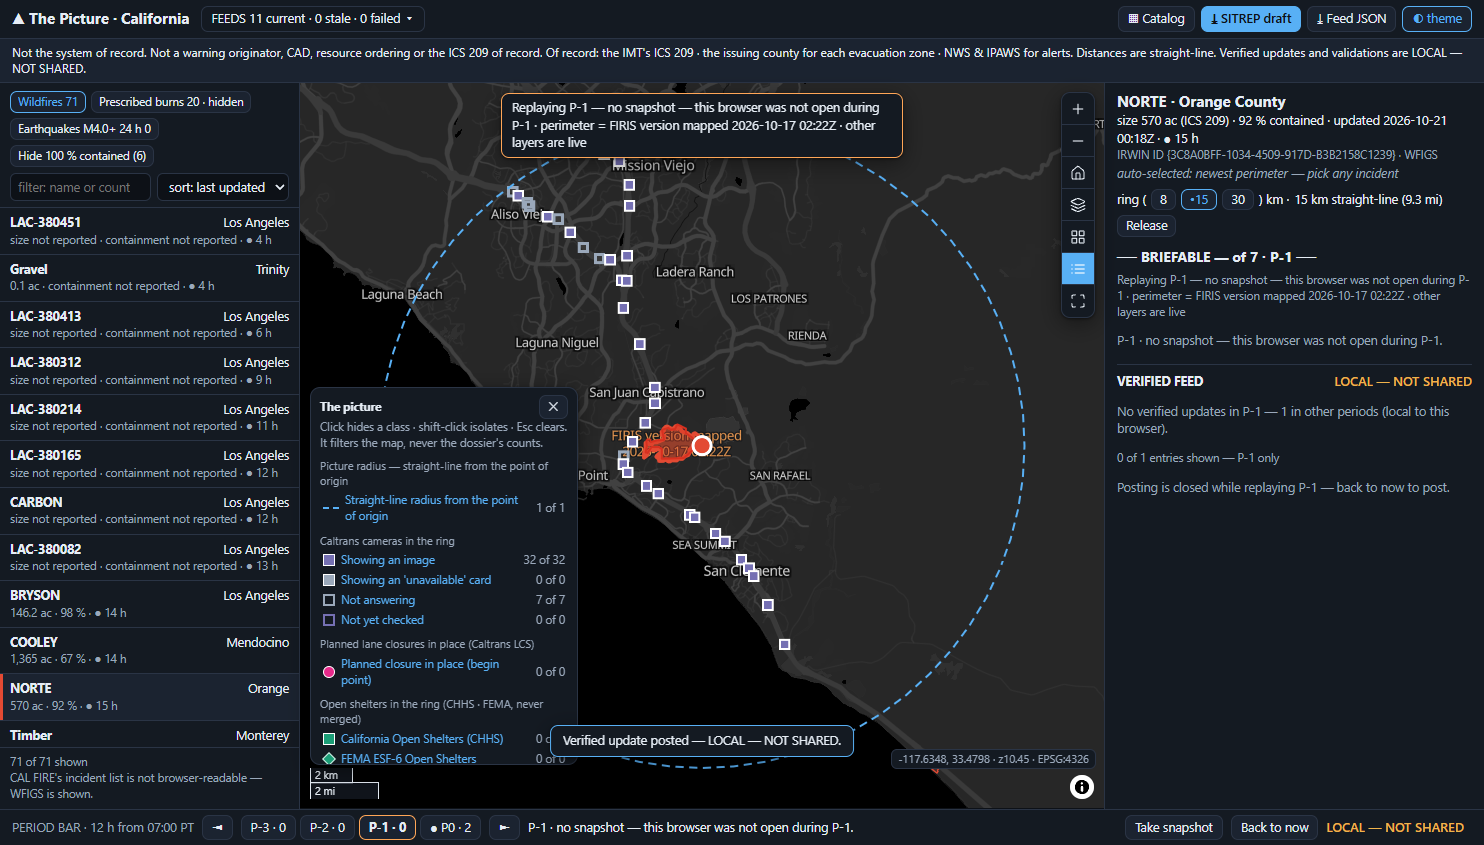The image size is (1484, 845).
Task: Toggle the legend list icon
Action: pos(1077,269)
